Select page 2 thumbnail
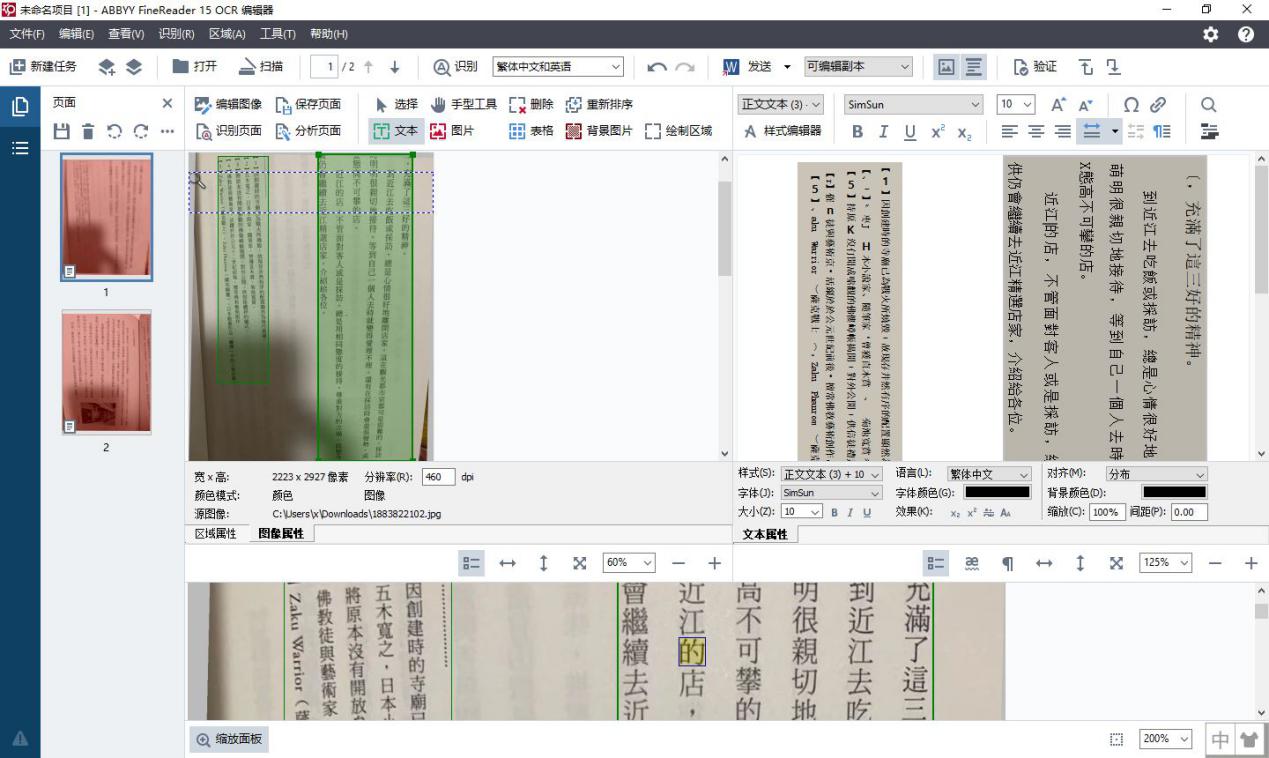The height and width of the screenshot is (758, 1269). 106,372
